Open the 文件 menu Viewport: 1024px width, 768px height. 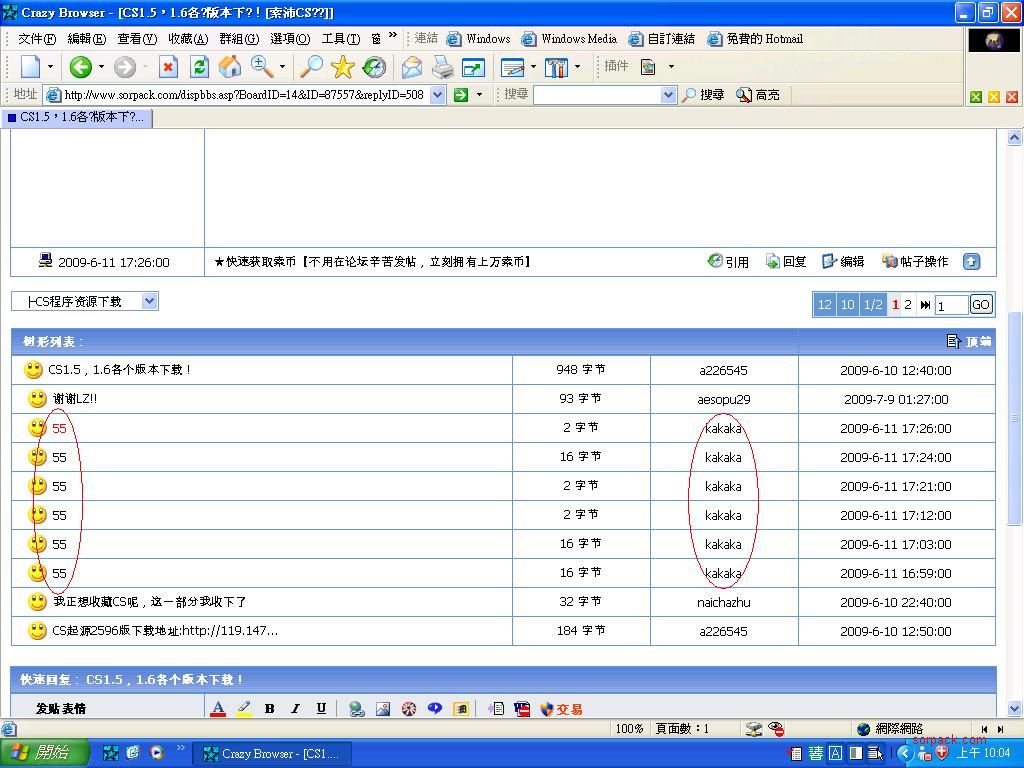pyautogui.click(x=37, y=39)
